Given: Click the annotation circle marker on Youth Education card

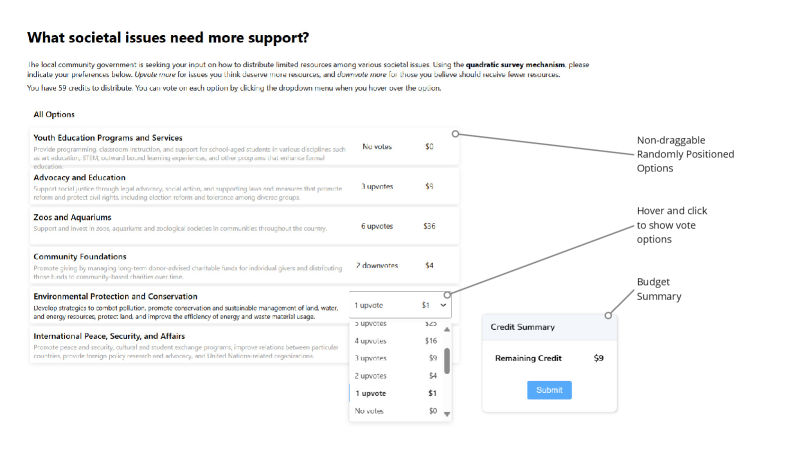Looking at the screenshot, I should 456,133.
